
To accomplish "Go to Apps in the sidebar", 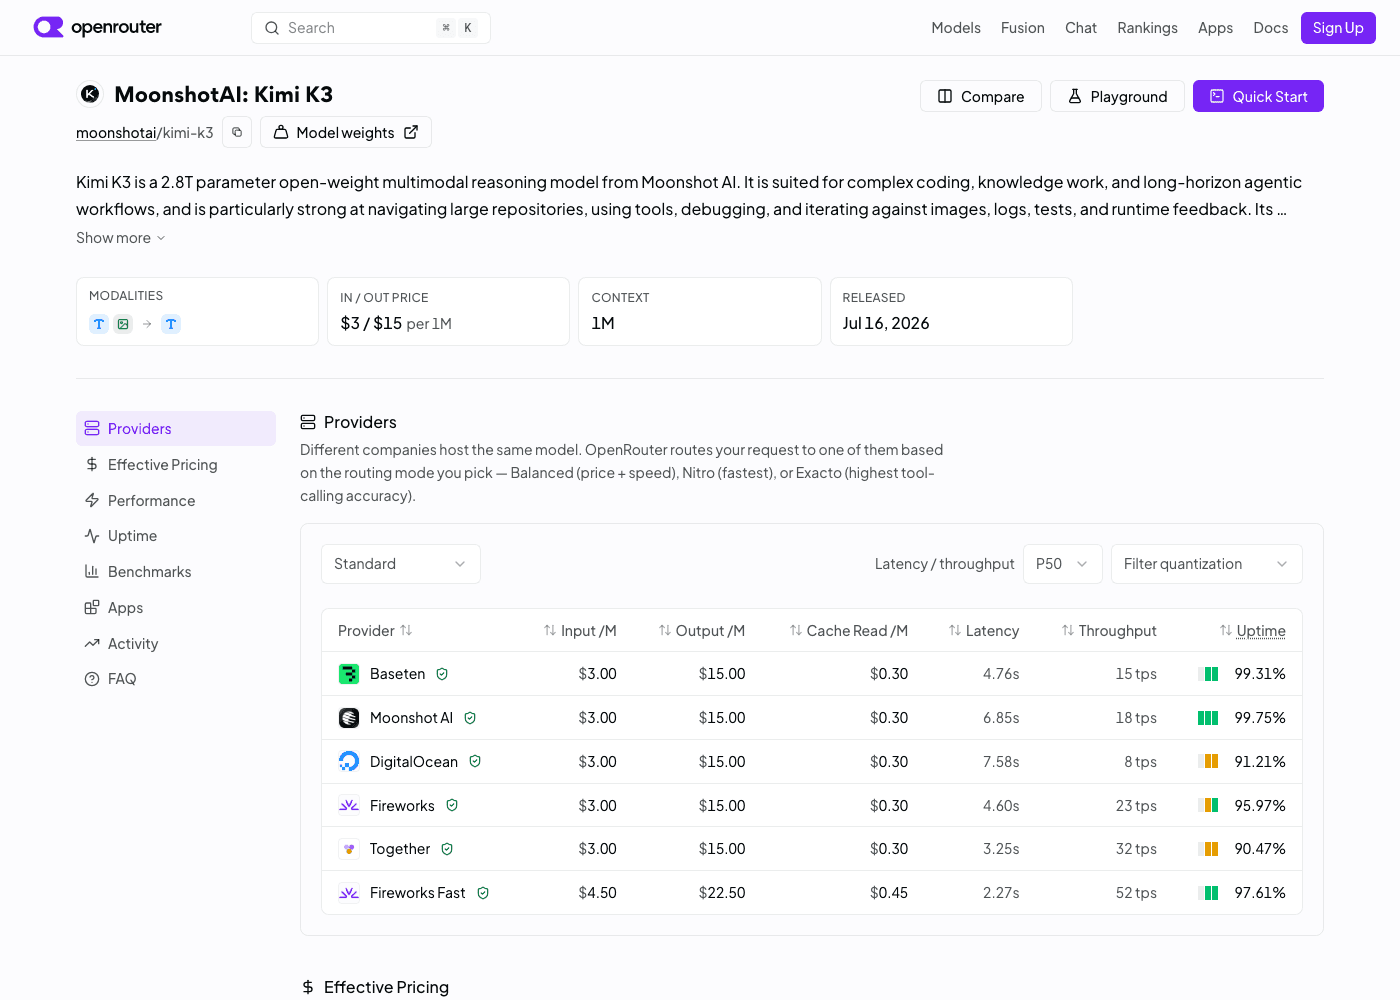I will pyautogui.click(x=176, y=608).
